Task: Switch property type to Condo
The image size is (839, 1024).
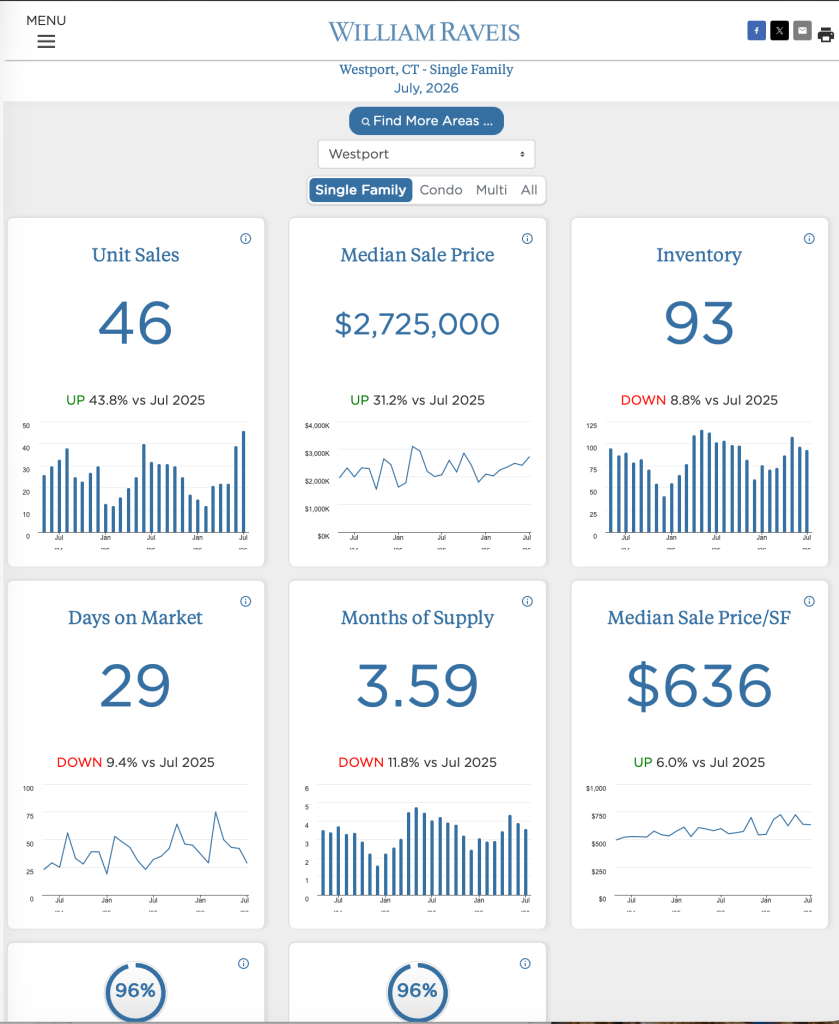Action: 441,190
